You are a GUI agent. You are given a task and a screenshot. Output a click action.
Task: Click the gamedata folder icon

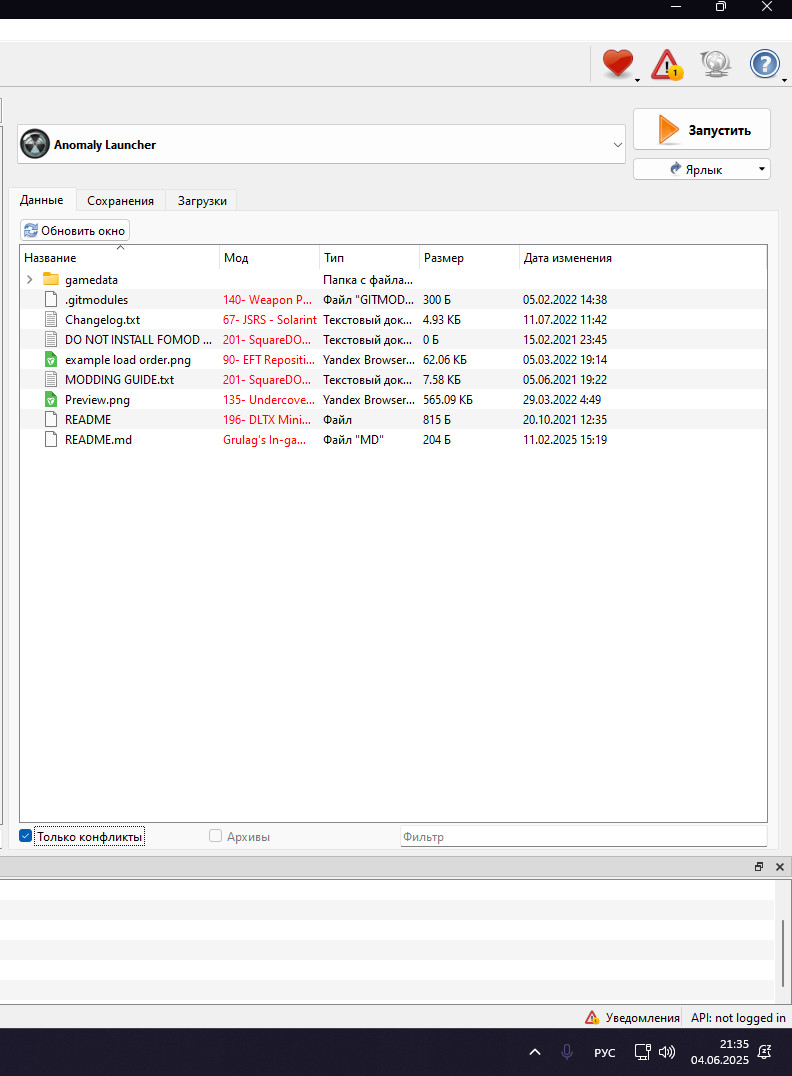pos(51,279)
